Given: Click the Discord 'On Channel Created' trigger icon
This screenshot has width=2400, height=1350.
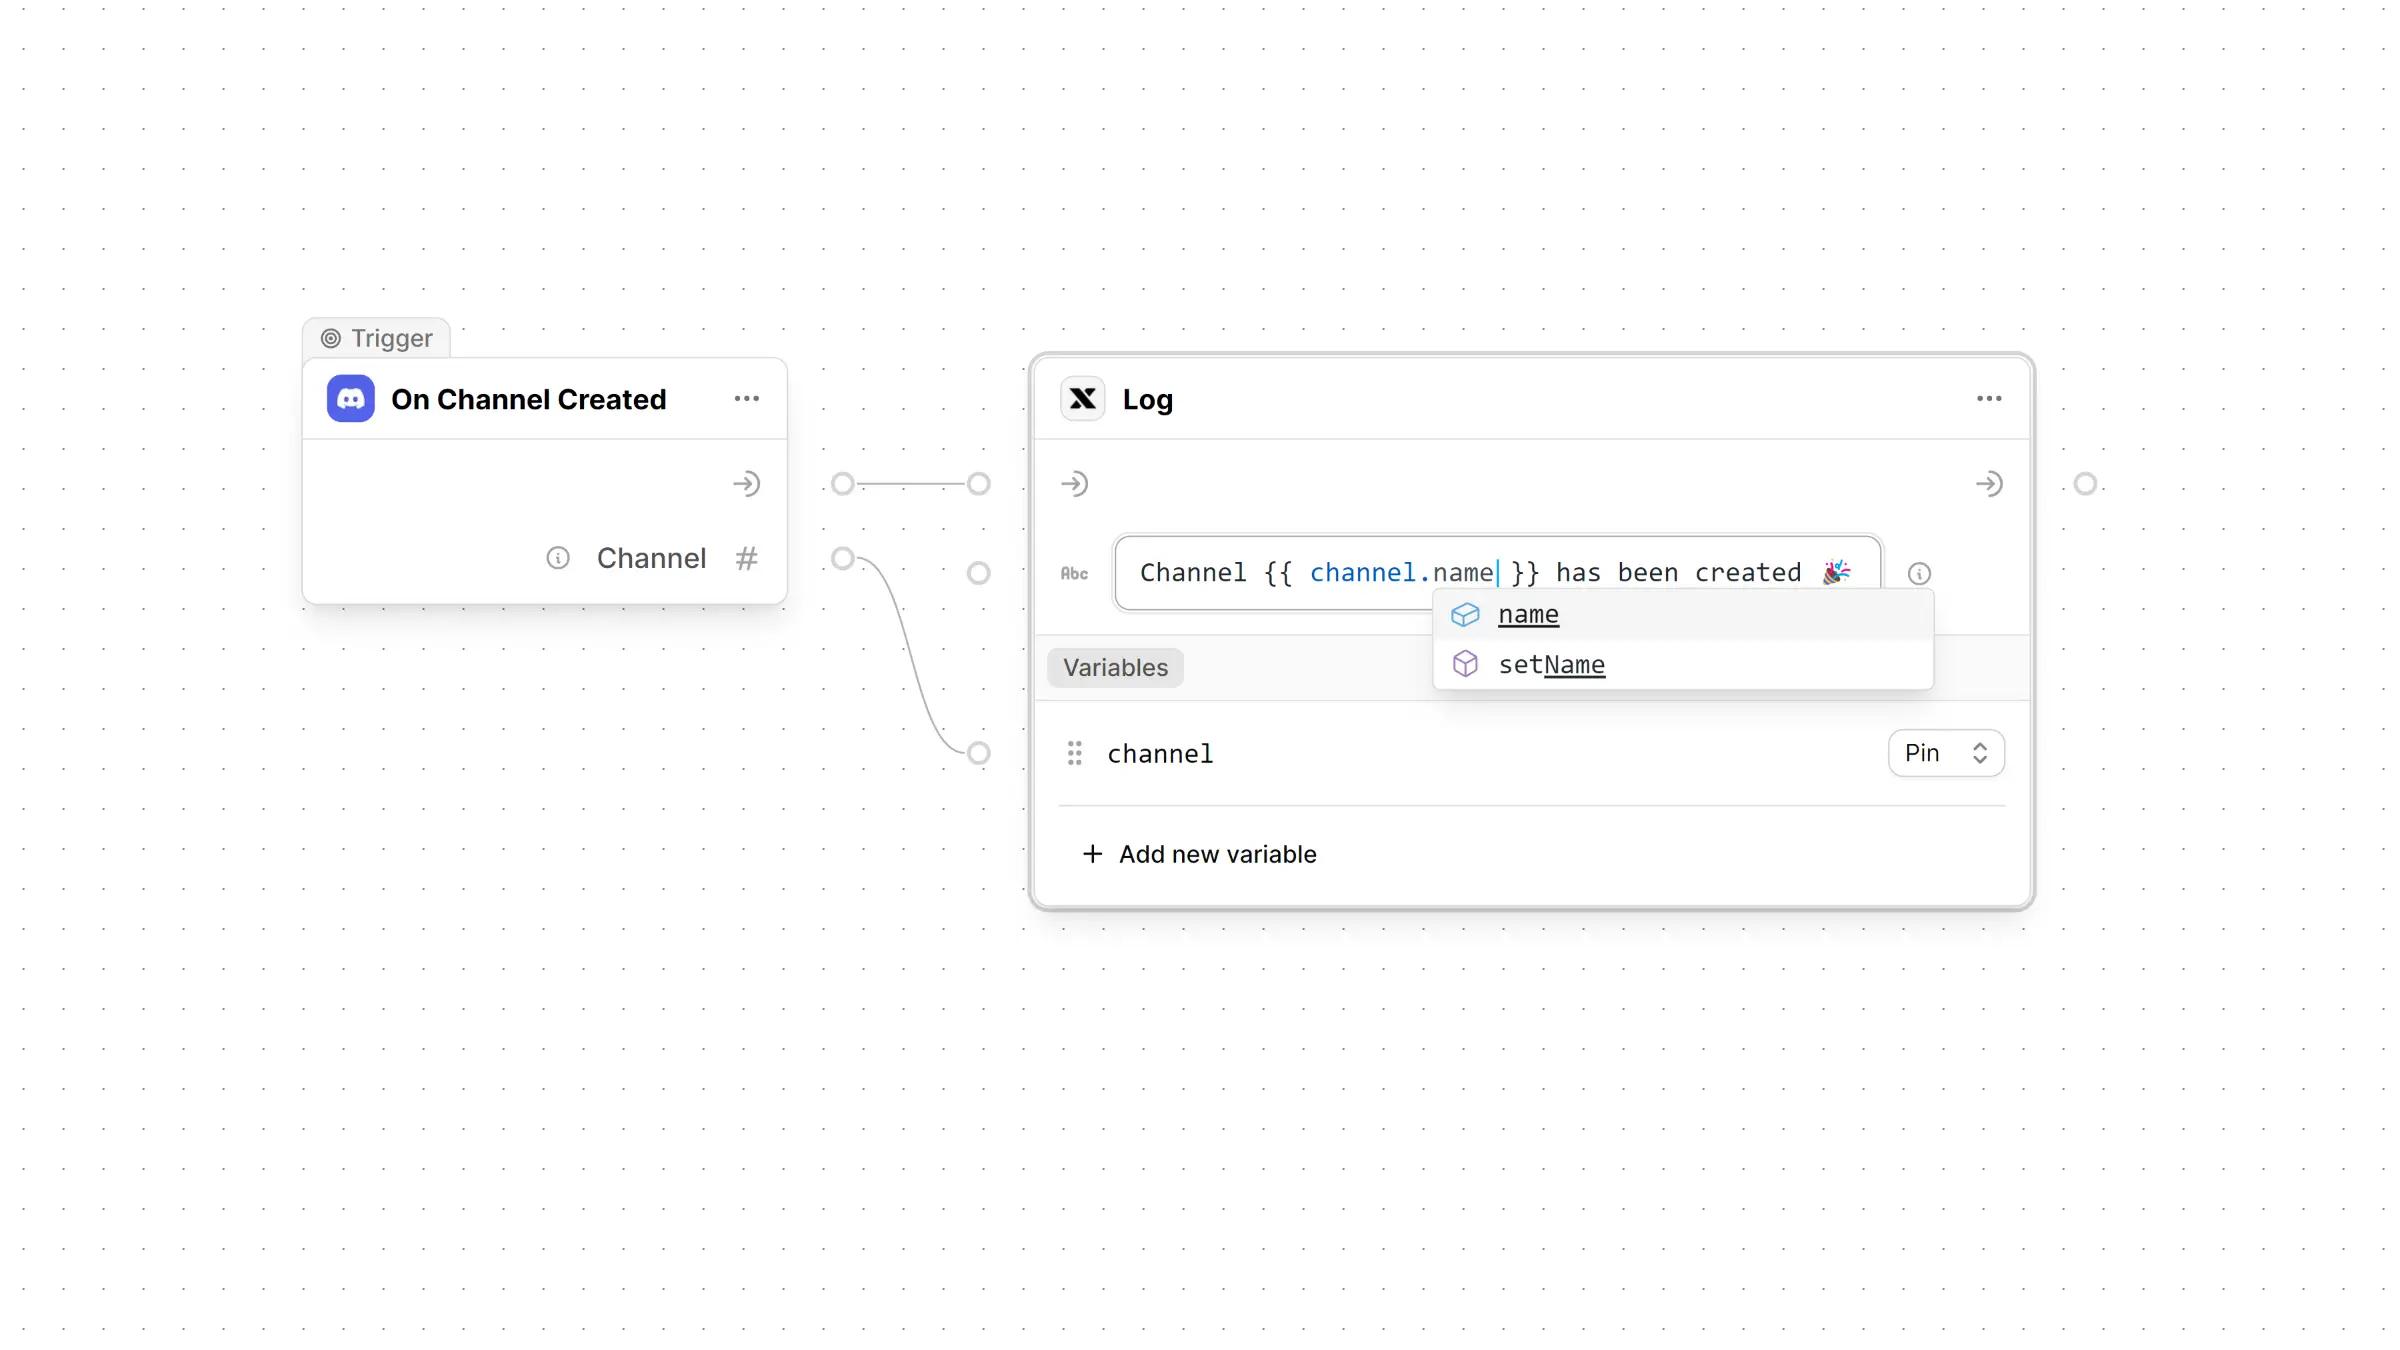Looking at the screenshot, I should click(349, 399).
